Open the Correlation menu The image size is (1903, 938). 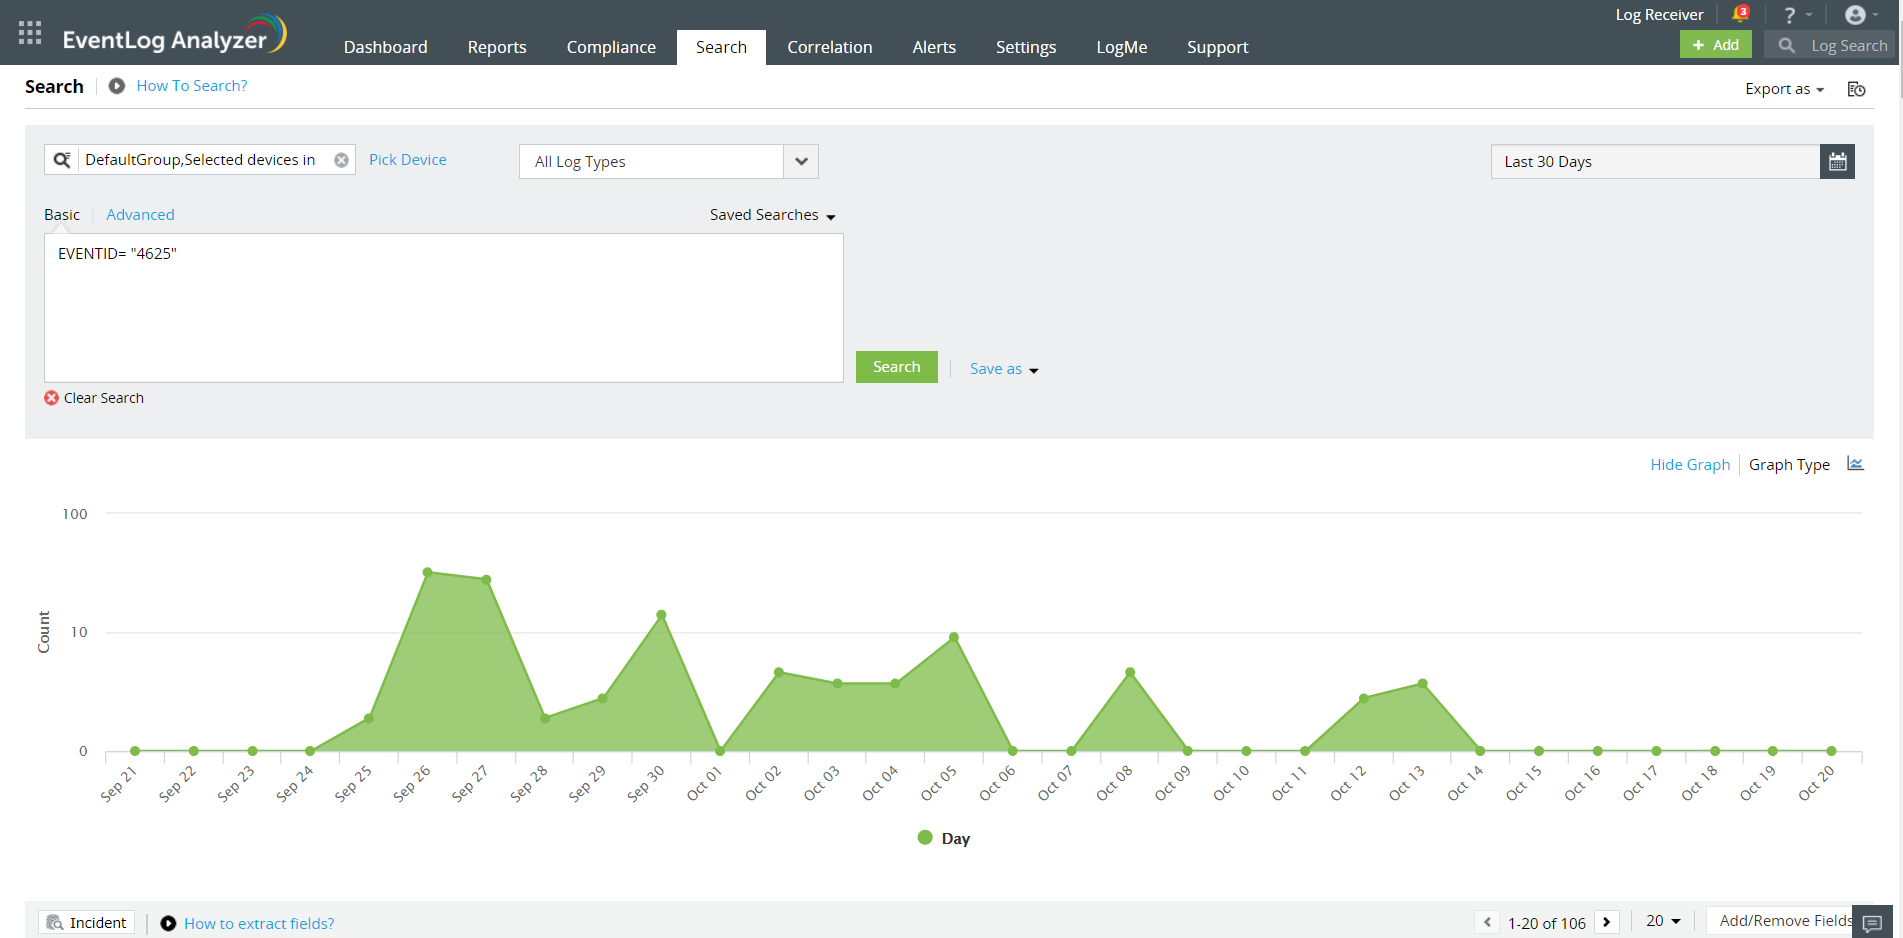click(x=829, y=47)
